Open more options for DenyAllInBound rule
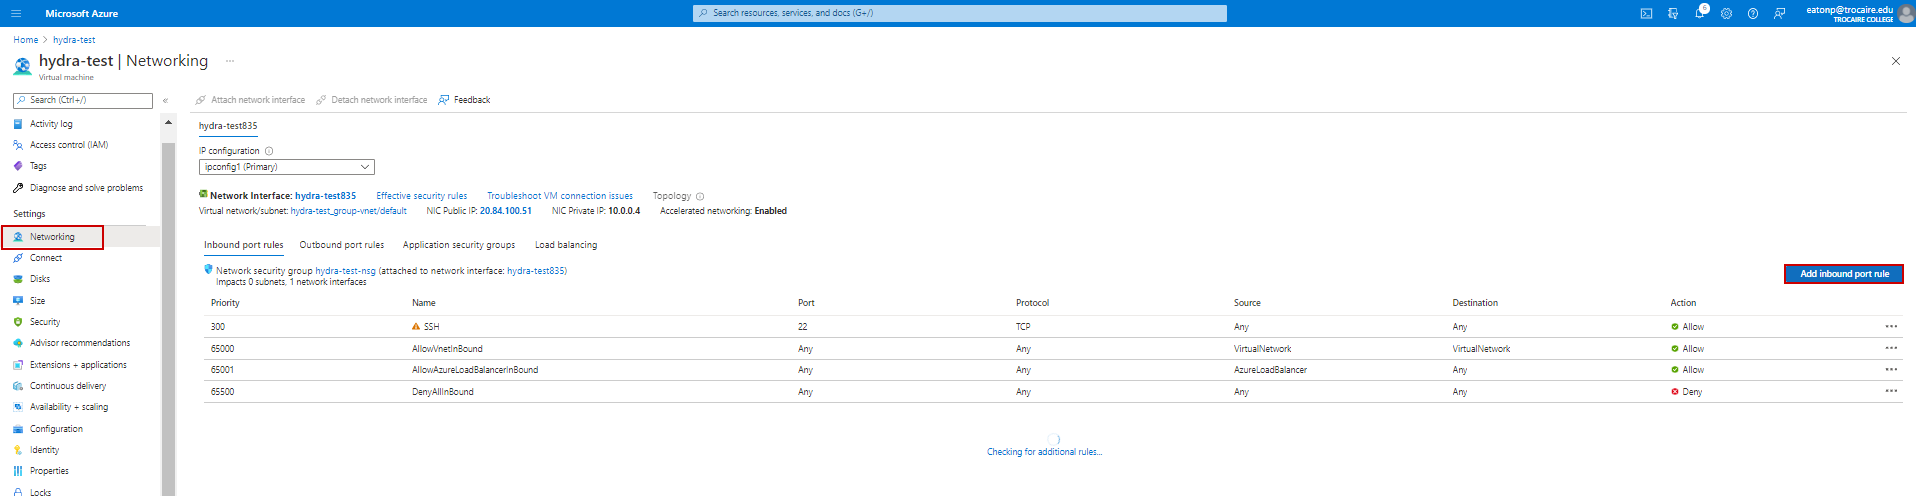 coord(1891,391)
